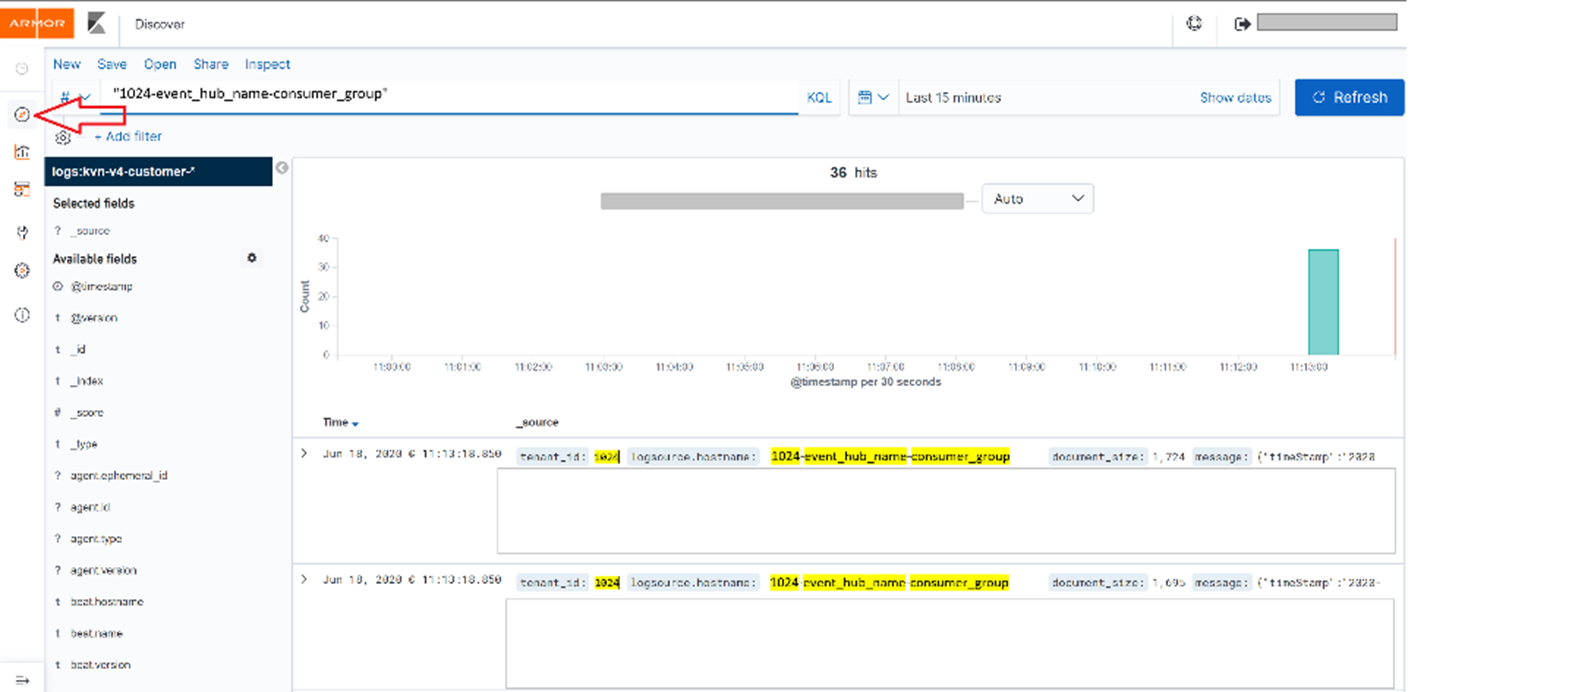1572x692 pixels.
Task: Open the Auto interval dropdown
Action: [1037, 199]
